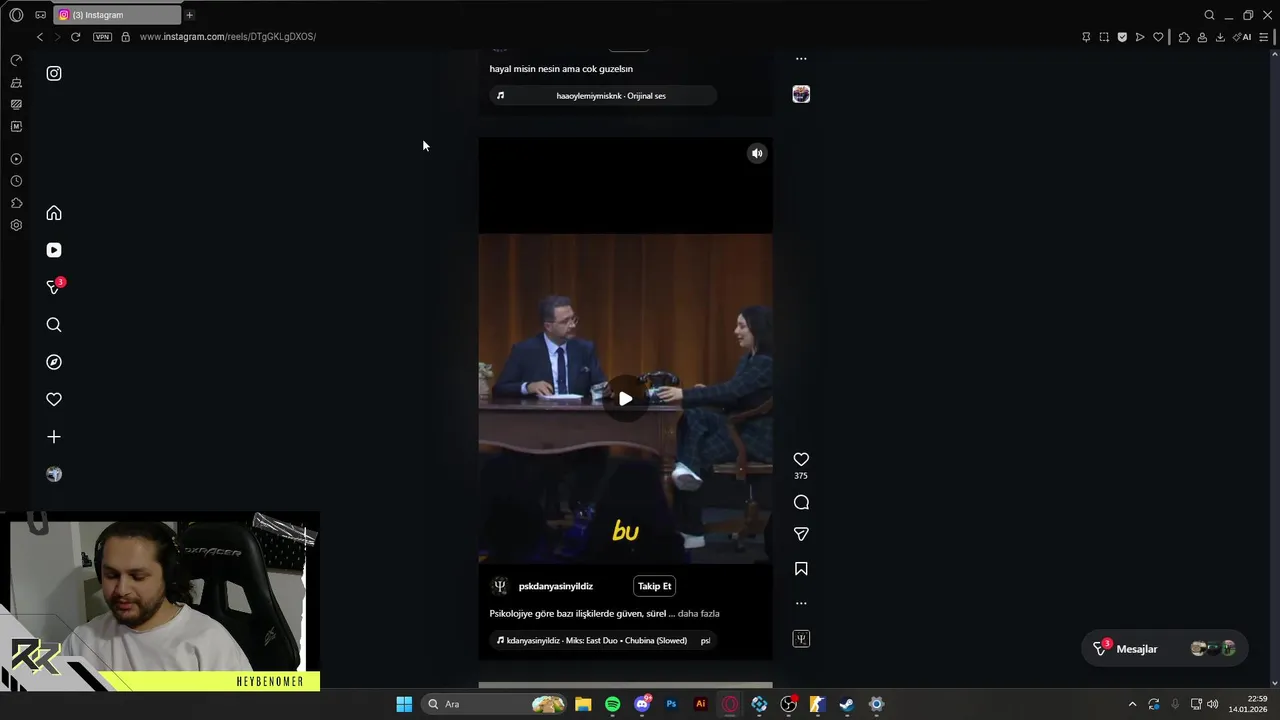This screenshot has height=720, width=1280.
Task: Open Settings gear in the Opera sidebar
Action: [x=16, y=225]
